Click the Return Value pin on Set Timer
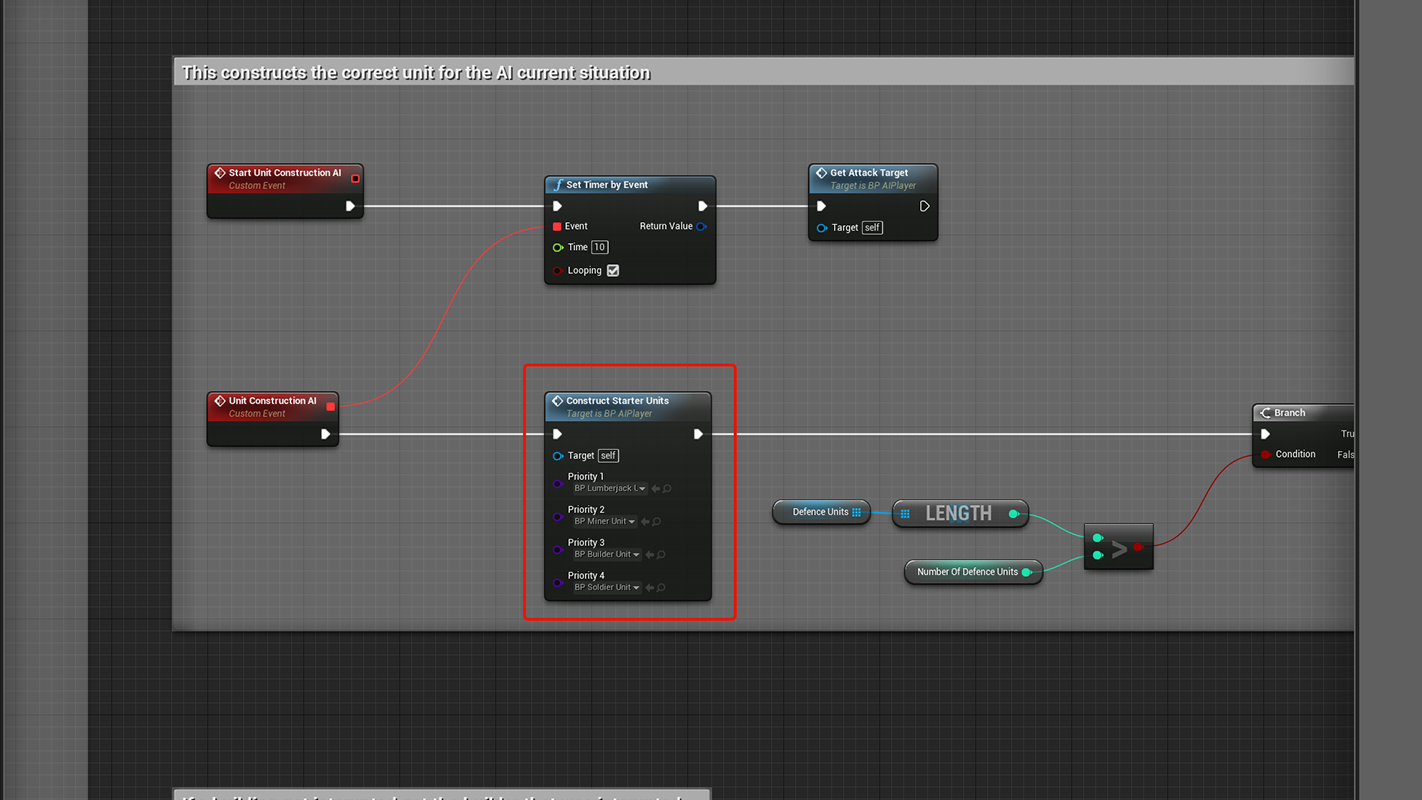 click(x=701, y=226)
